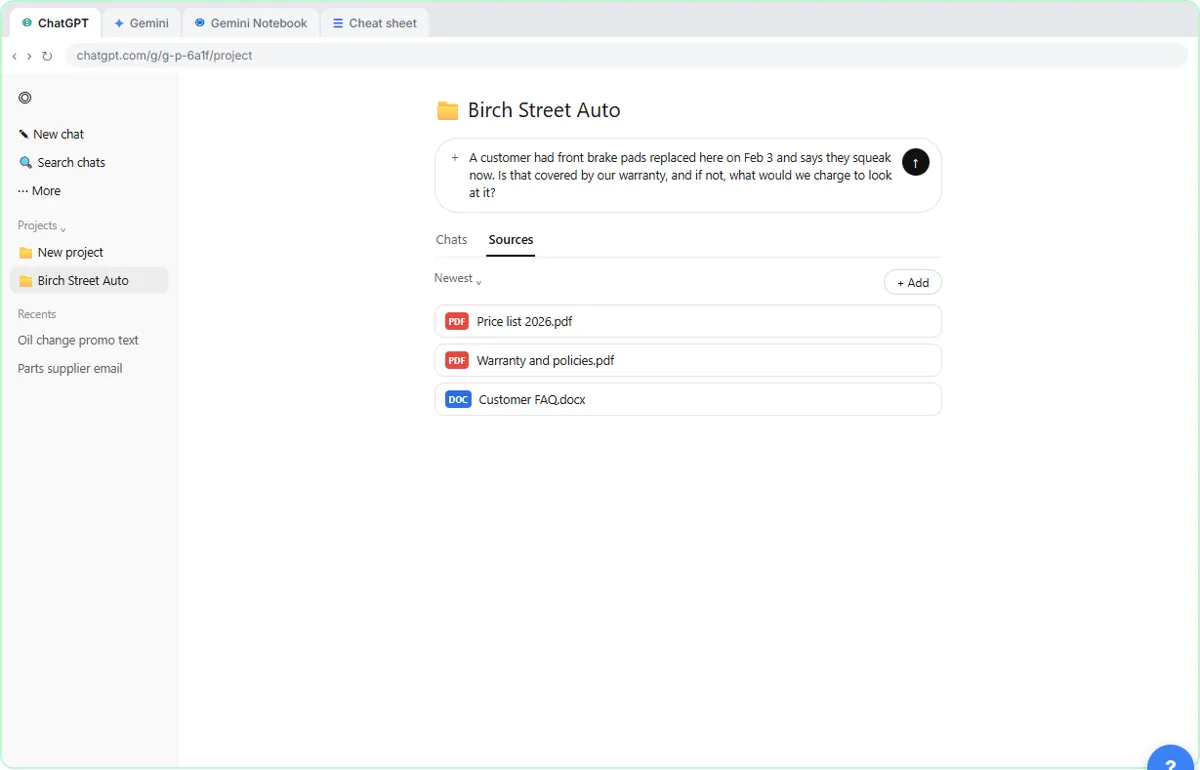The width and height of the screenshot is (1200, 770).
Task: Click the browser address bar URL
Action: pyautogui.click(x=165, y=56)
